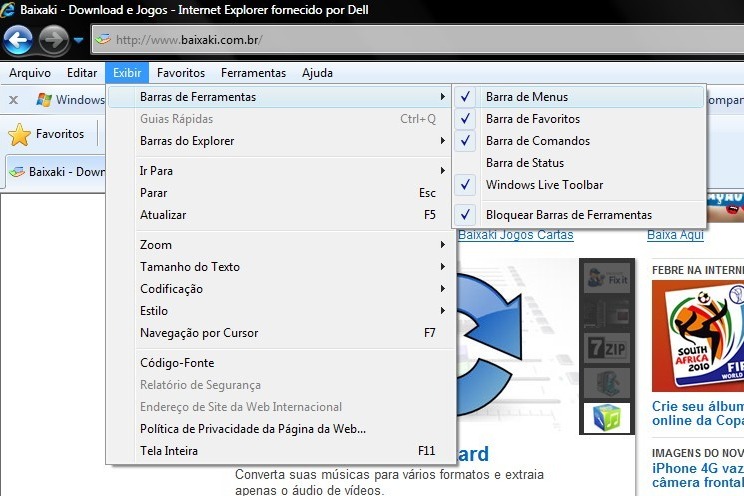Image resolution: width=744 pixels, height=496 pixels.
Task: Expand the Ir Para submenu
Action: point(280,171)
